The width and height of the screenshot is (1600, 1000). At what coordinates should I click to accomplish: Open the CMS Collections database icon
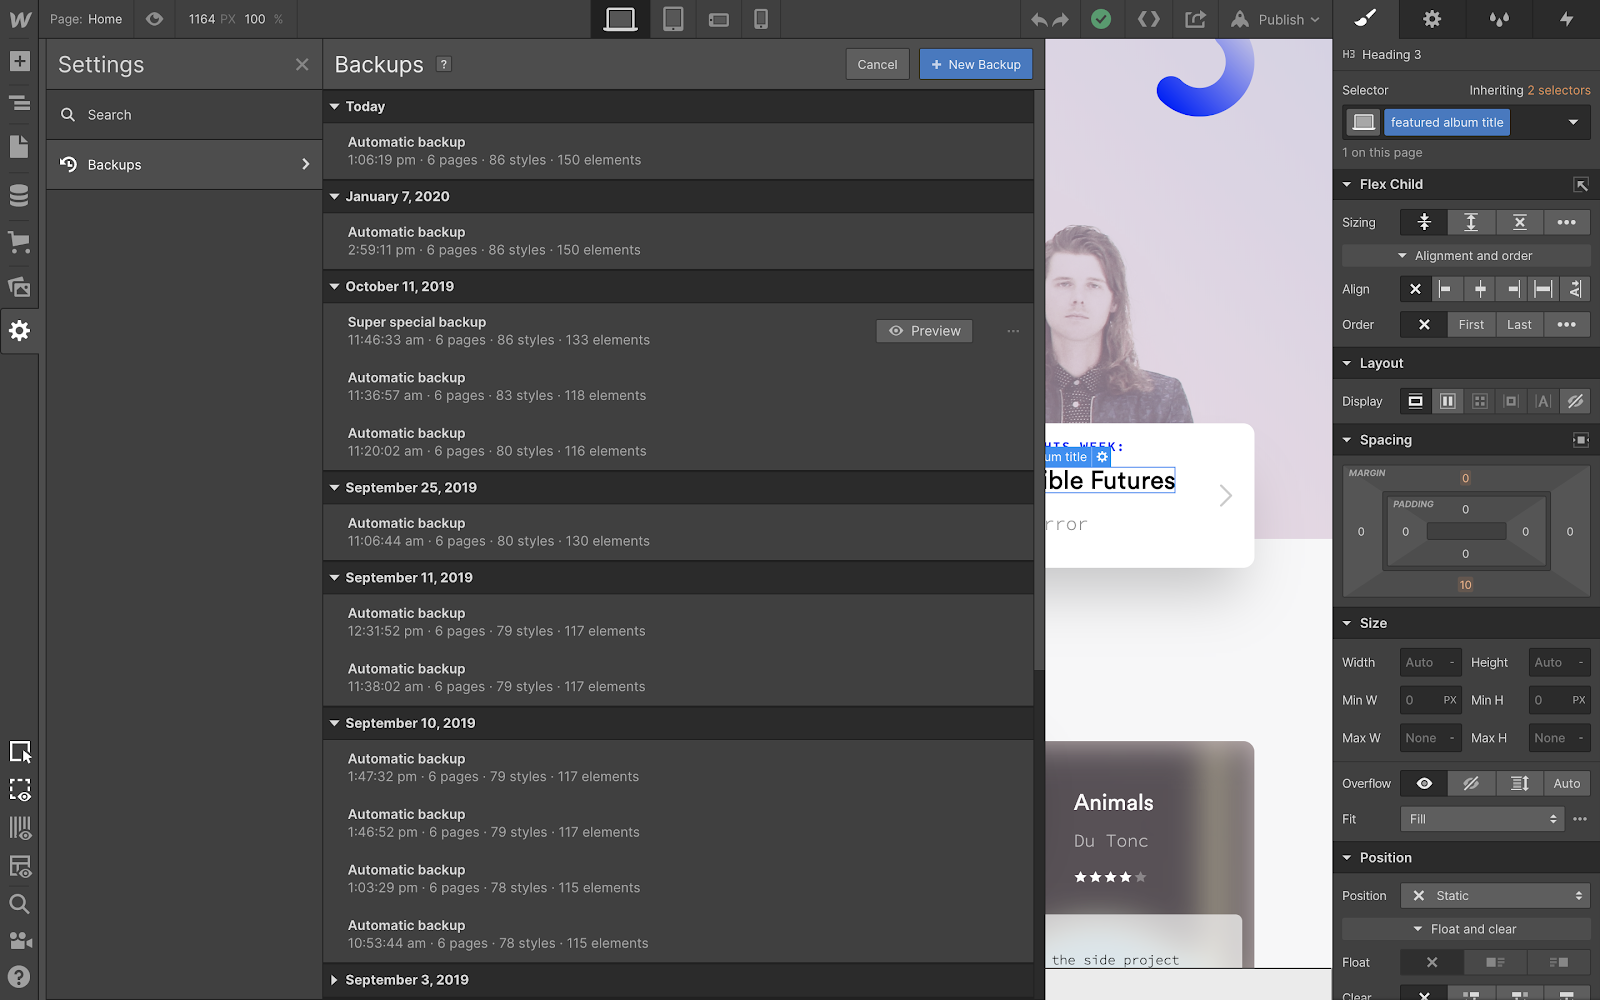[19, 196]
